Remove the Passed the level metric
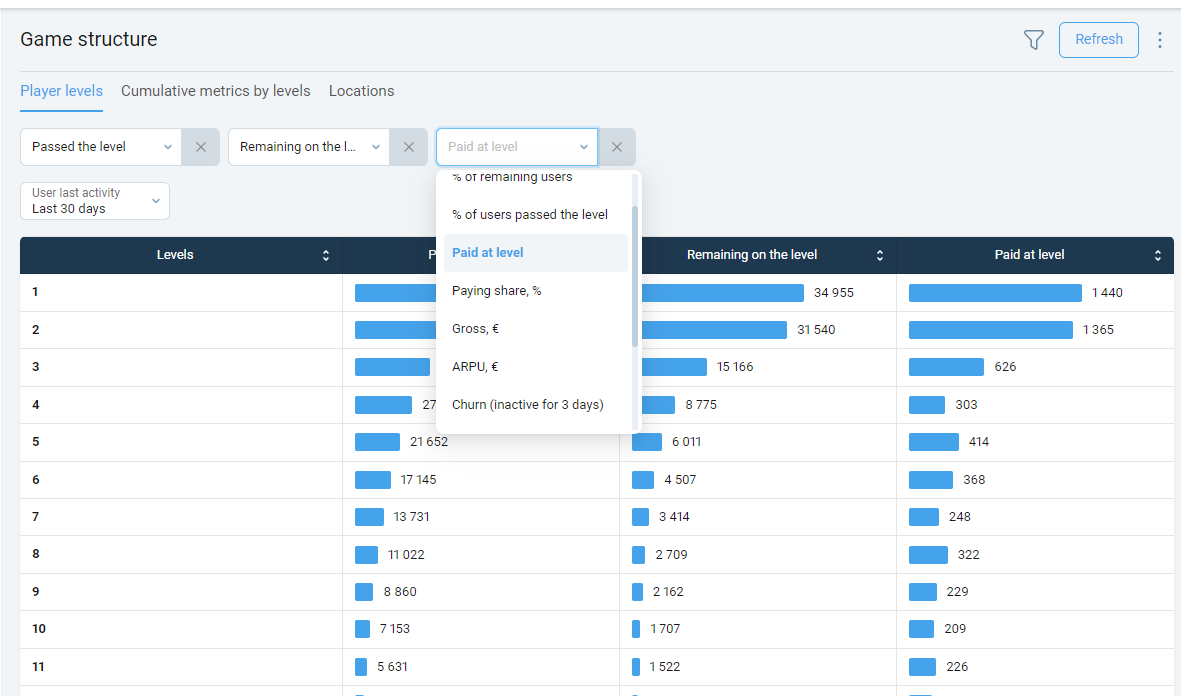The height and width of the screenshot is (696, 1181). pos(201,147)
